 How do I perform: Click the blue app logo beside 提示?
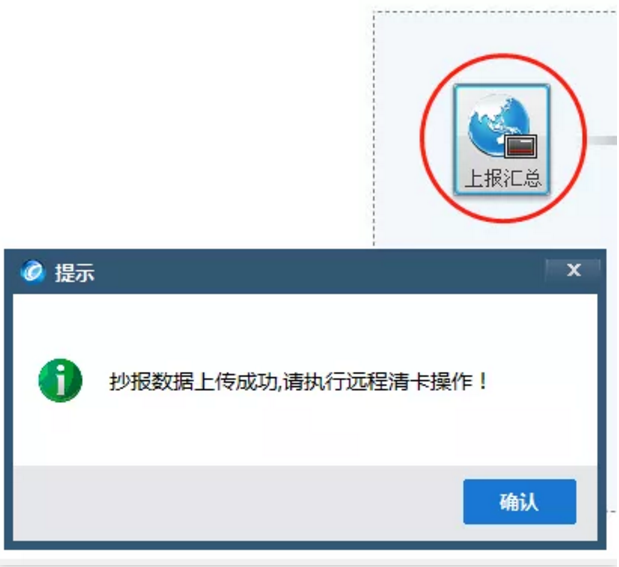coord(32,272)
